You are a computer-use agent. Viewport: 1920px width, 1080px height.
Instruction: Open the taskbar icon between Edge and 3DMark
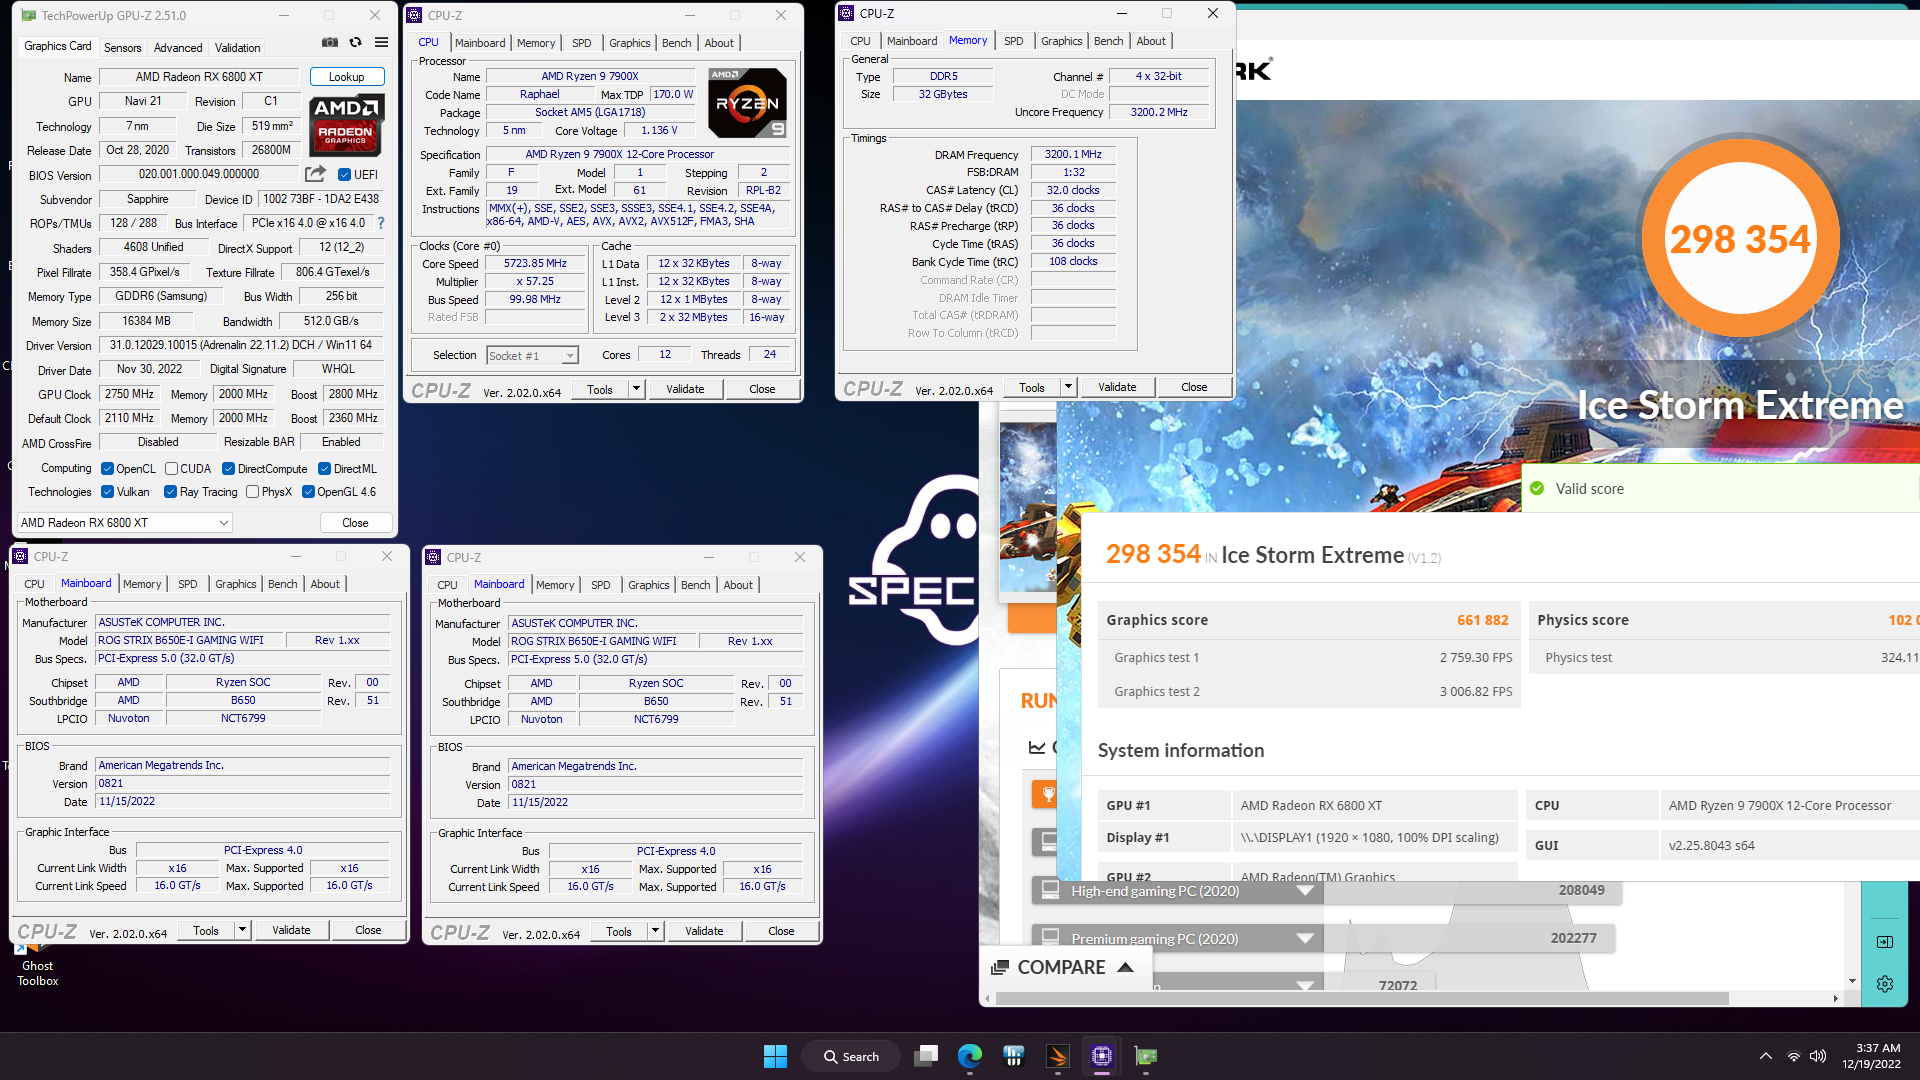[x=1014, y=1056]
